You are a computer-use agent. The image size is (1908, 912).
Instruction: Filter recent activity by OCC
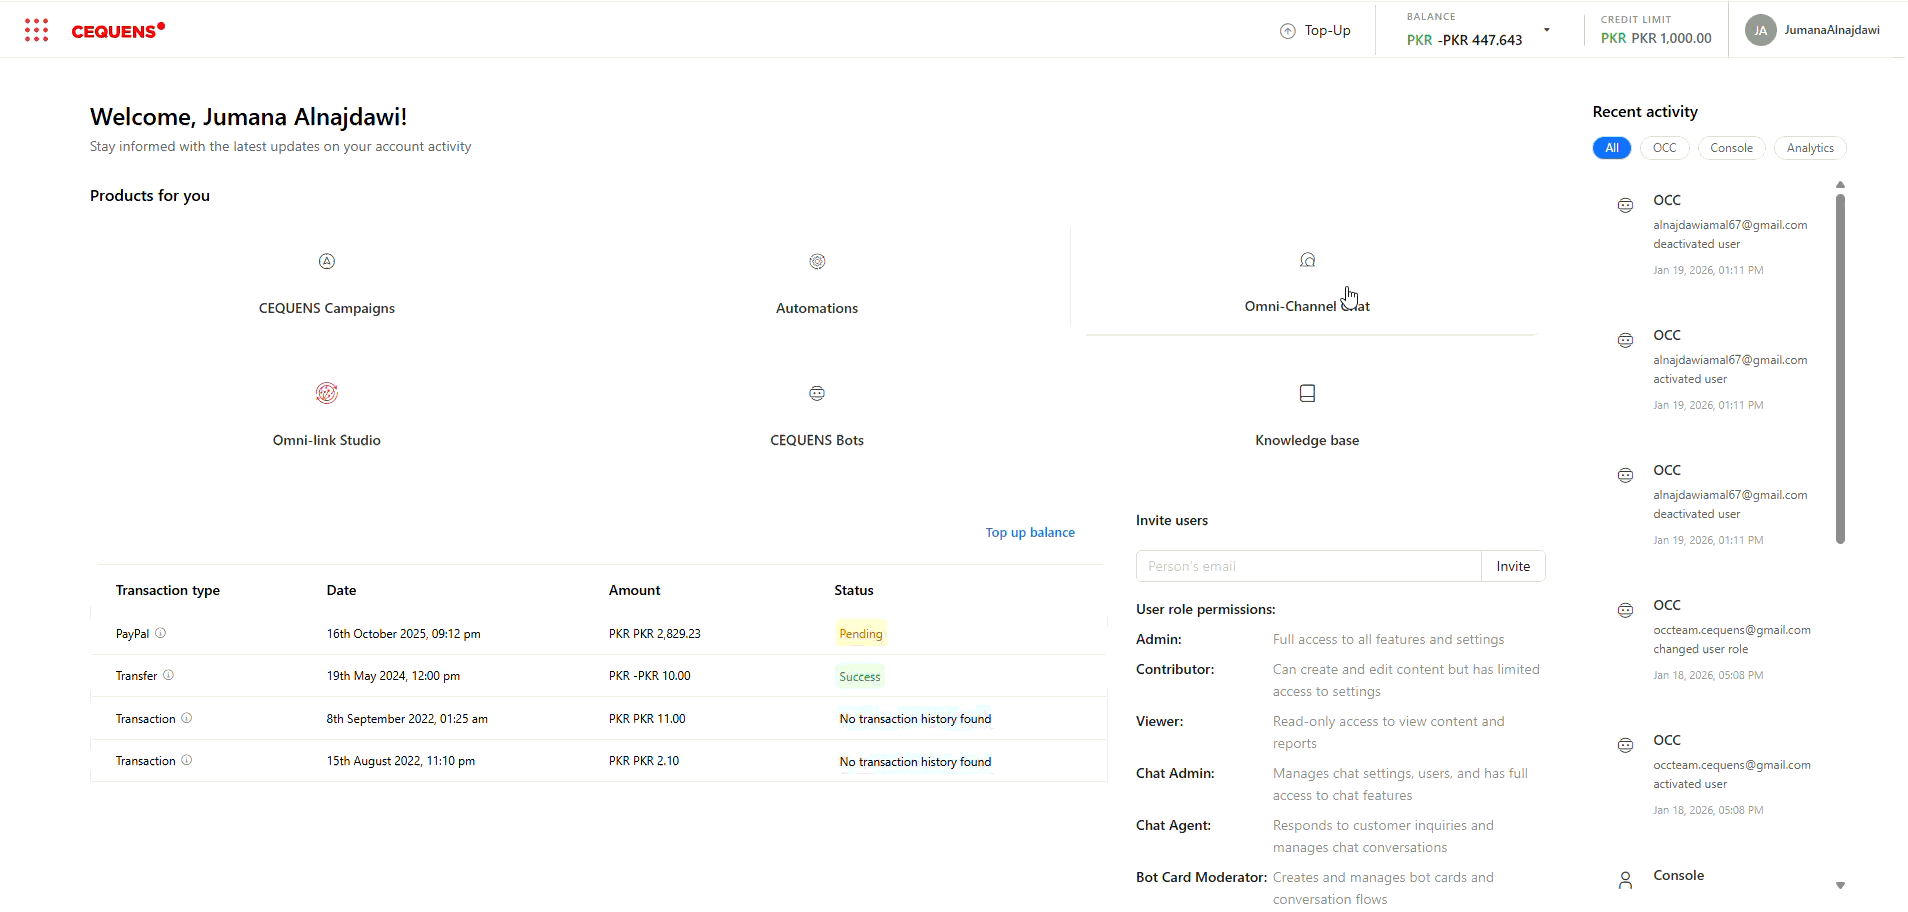point(1665,148)
